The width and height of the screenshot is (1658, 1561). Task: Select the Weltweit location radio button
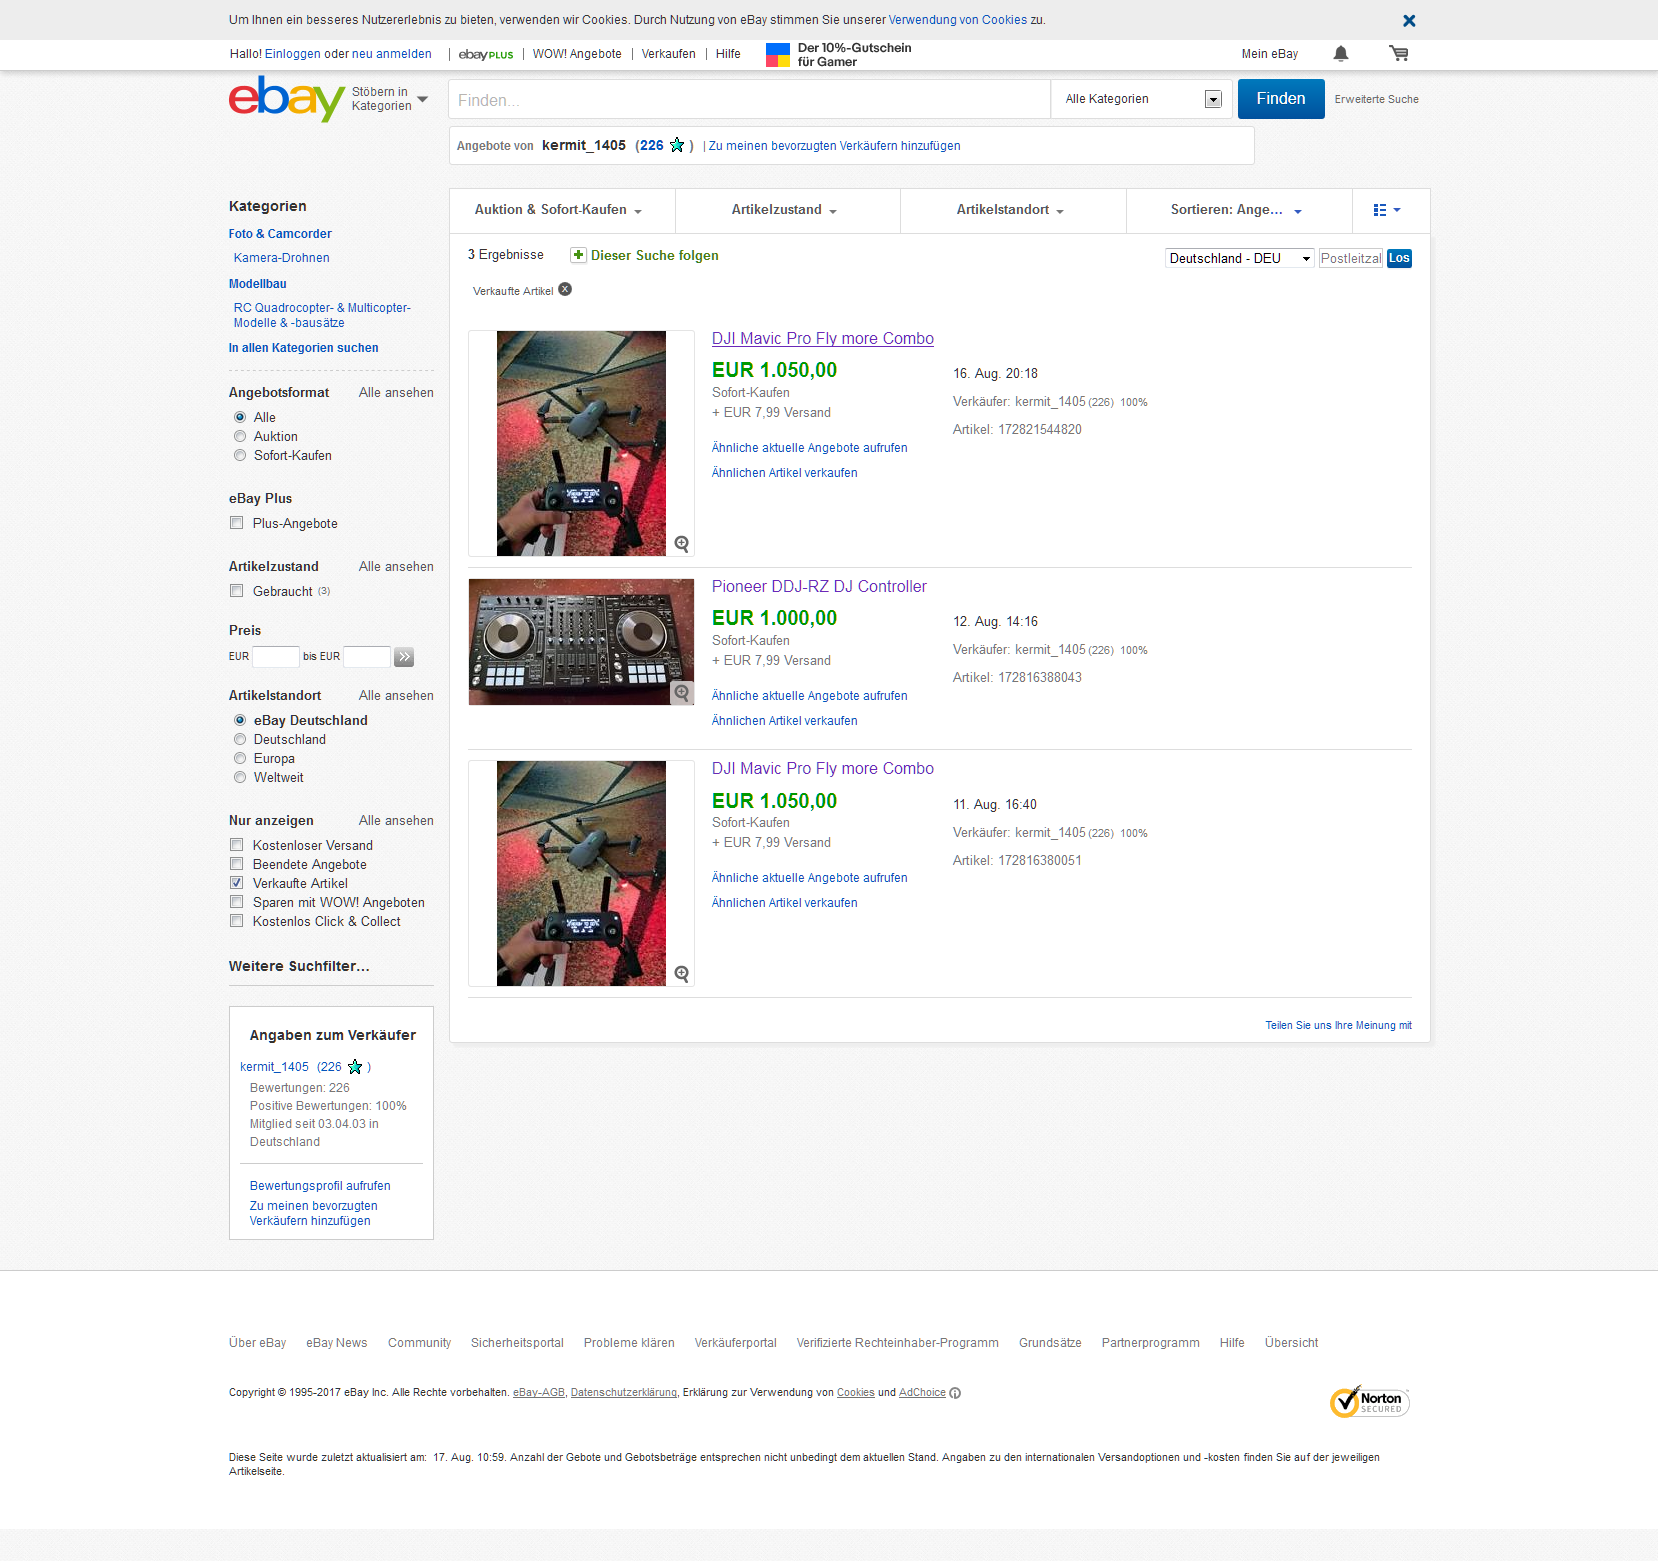(240, 777)
